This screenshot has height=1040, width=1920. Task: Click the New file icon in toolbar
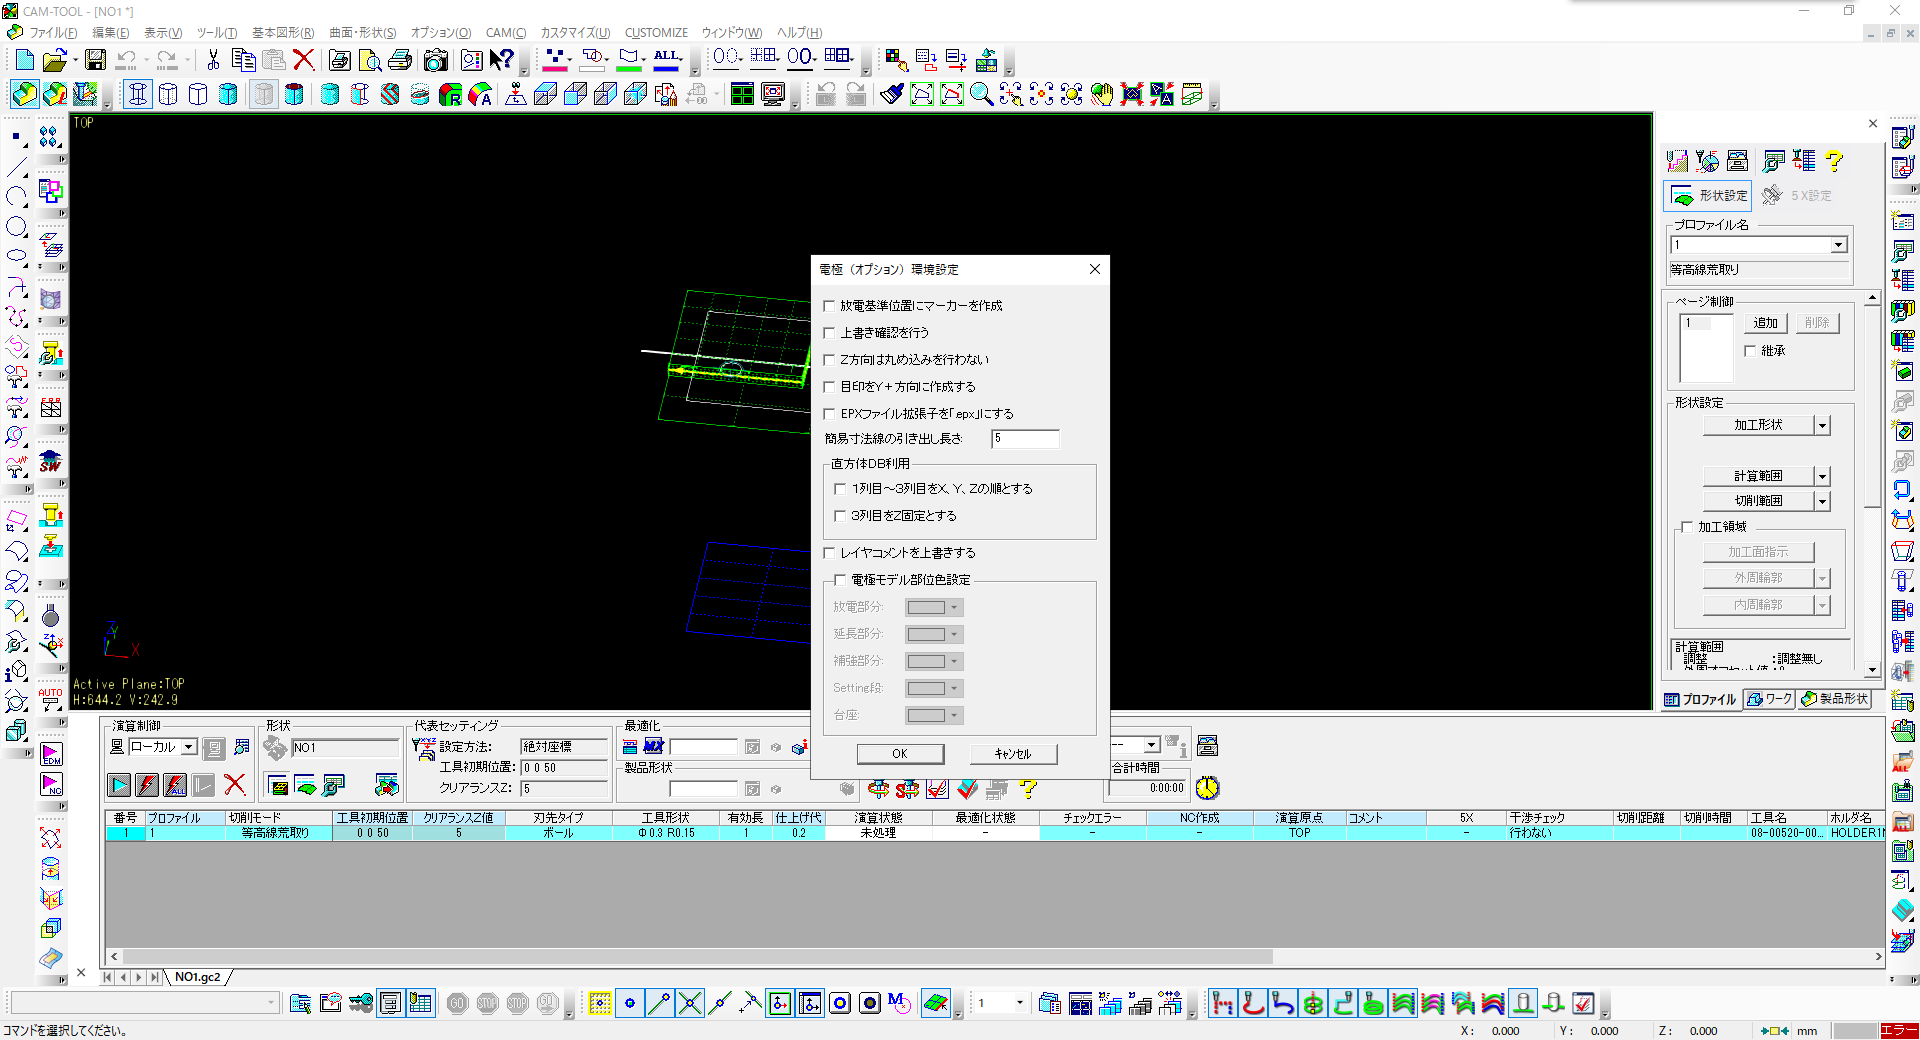click(24, 60)
